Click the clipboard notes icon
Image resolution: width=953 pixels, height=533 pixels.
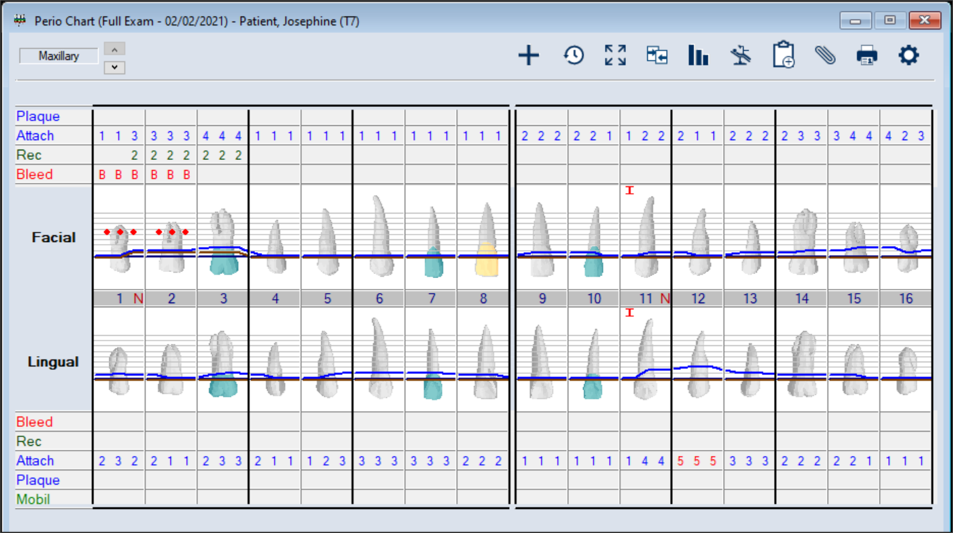coord(783,55)
